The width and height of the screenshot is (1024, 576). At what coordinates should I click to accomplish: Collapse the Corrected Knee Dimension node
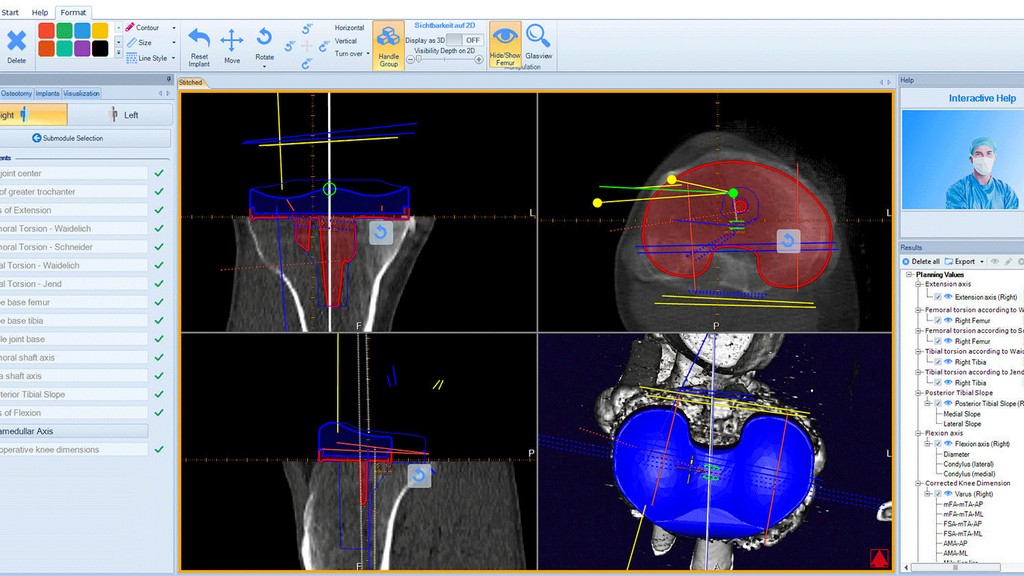pyautogui.click(x=918, y=483)
